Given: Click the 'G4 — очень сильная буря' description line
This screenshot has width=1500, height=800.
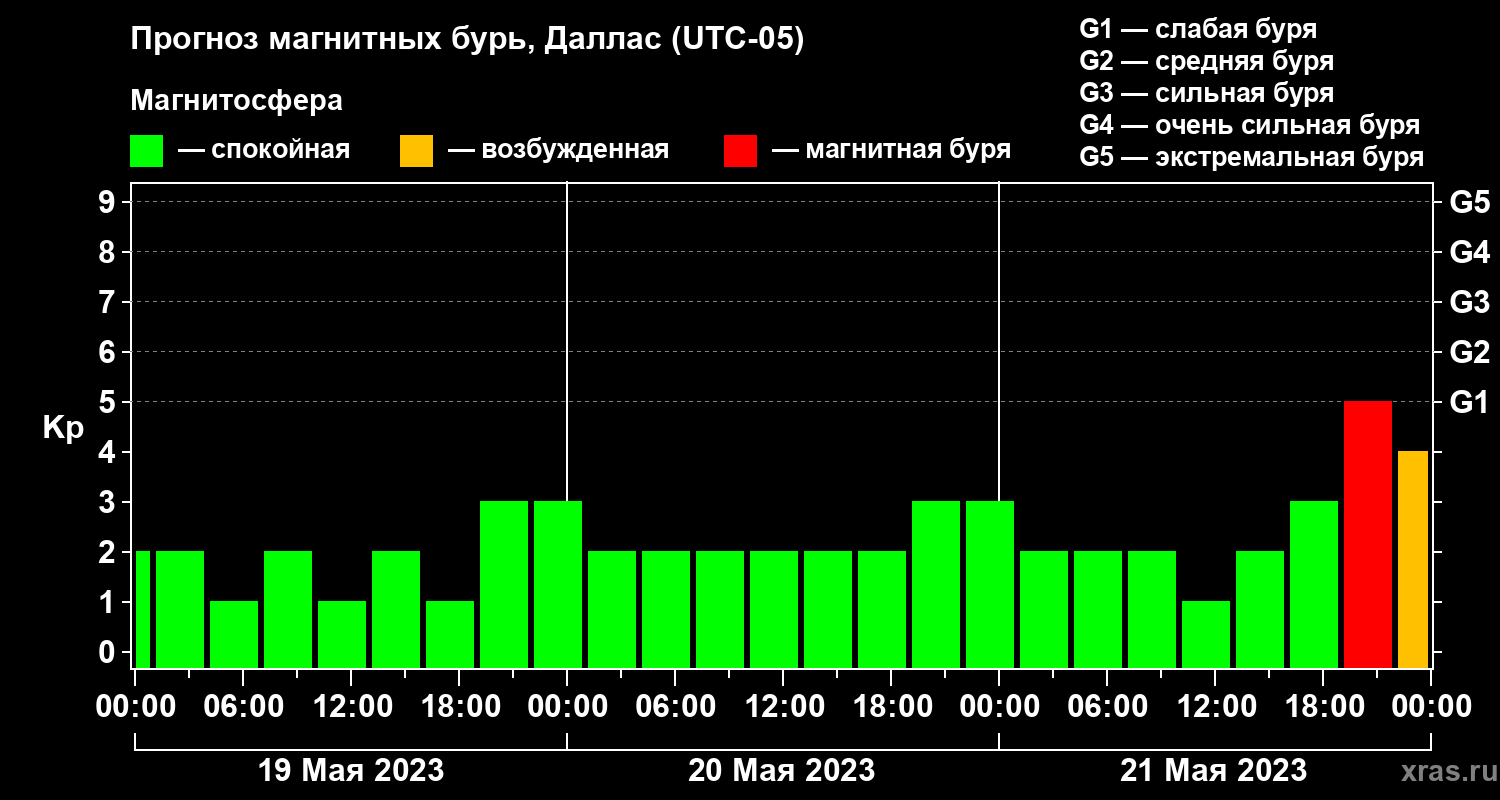Looking at the screenshot, I should [x=1250, y=125].
